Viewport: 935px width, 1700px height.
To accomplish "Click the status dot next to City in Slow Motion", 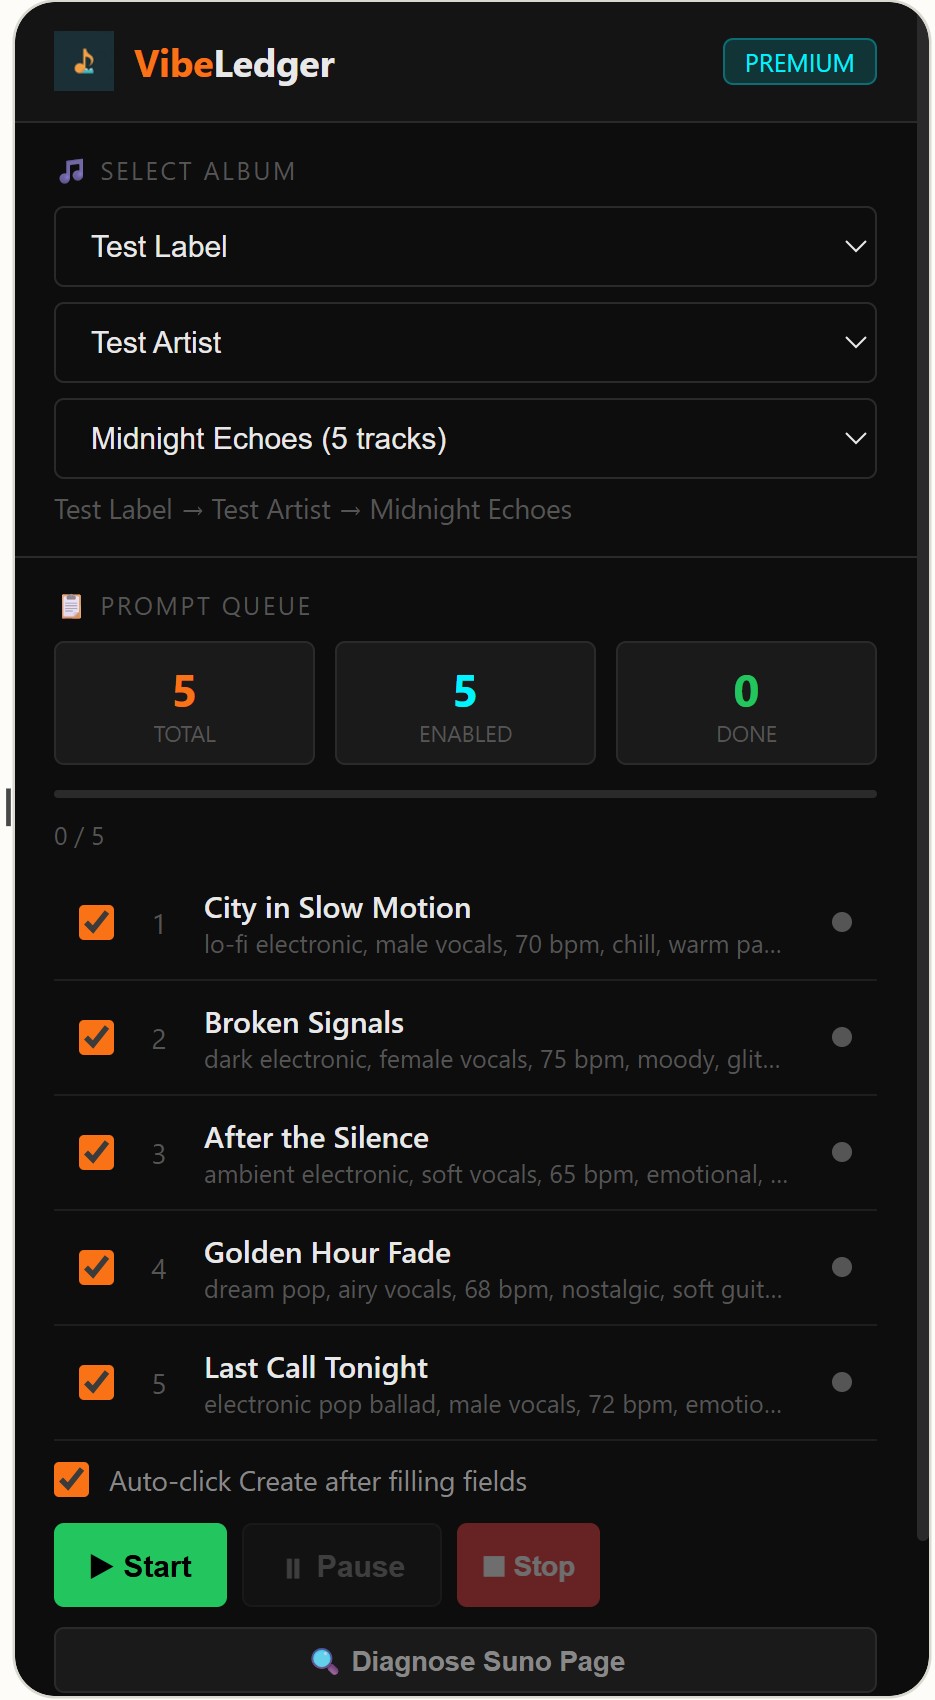I will click(841, 922).
